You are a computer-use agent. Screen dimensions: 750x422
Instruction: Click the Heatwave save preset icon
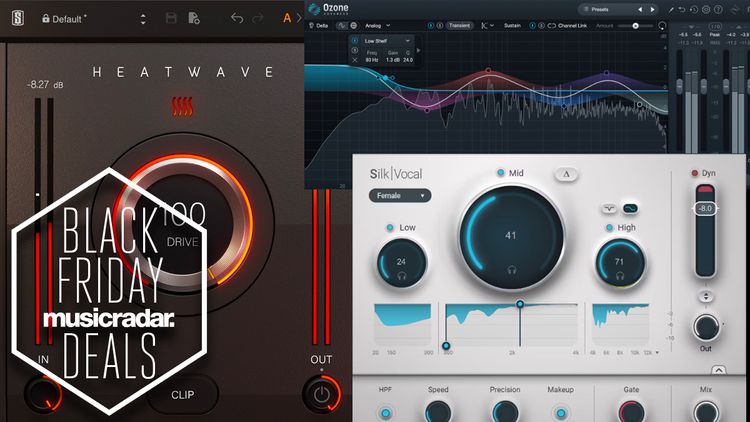pos(171,18)
